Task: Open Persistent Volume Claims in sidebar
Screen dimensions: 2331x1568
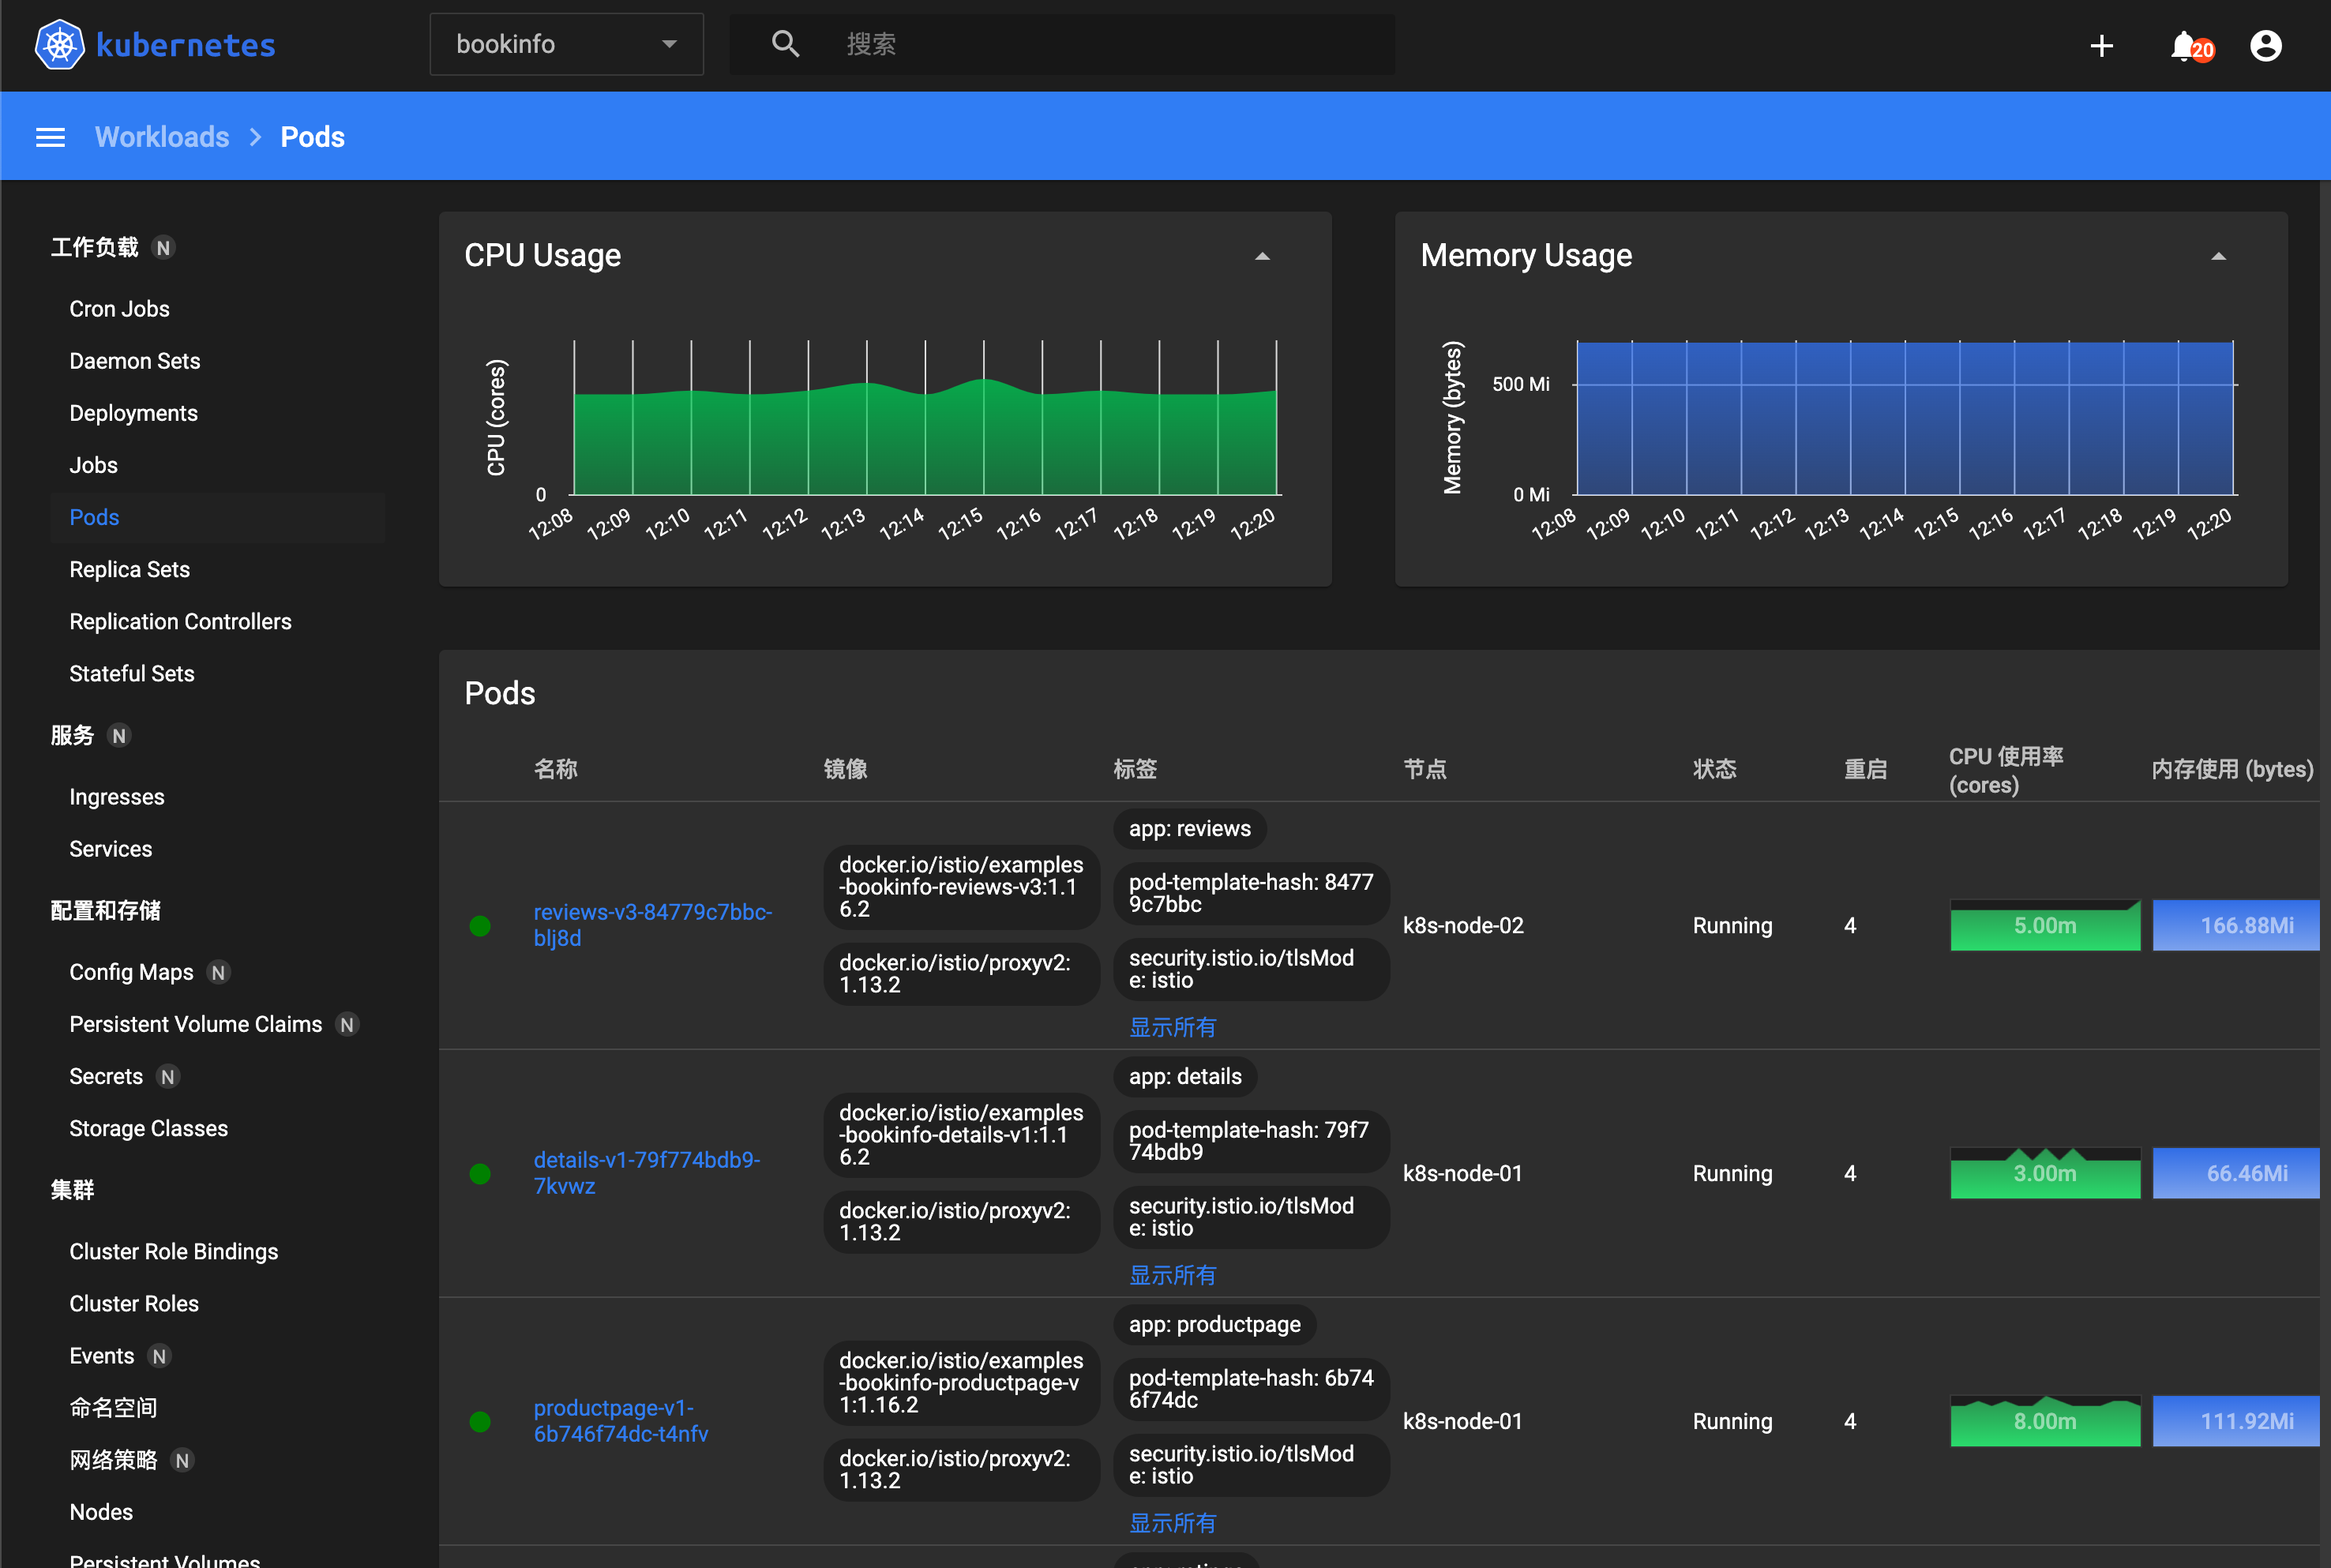Action: click(x=195, y=1024)
